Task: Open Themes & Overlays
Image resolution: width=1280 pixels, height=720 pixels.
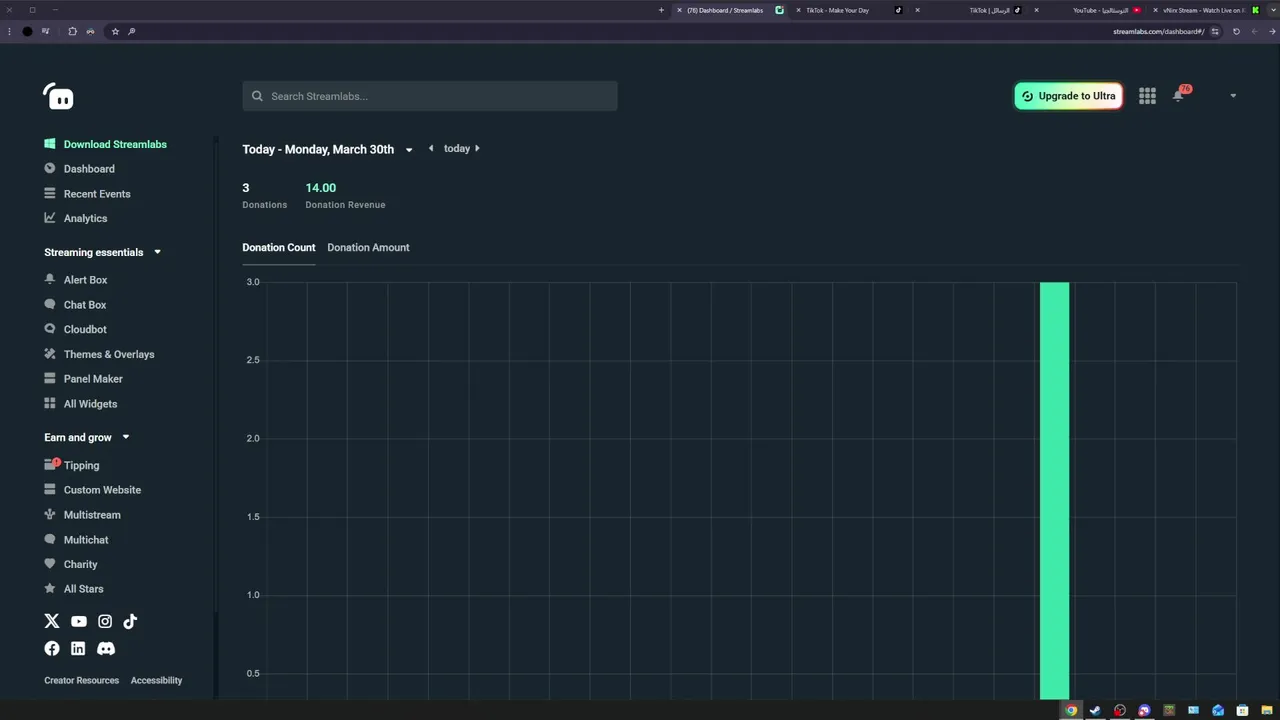Action: [x=109, y=354]
